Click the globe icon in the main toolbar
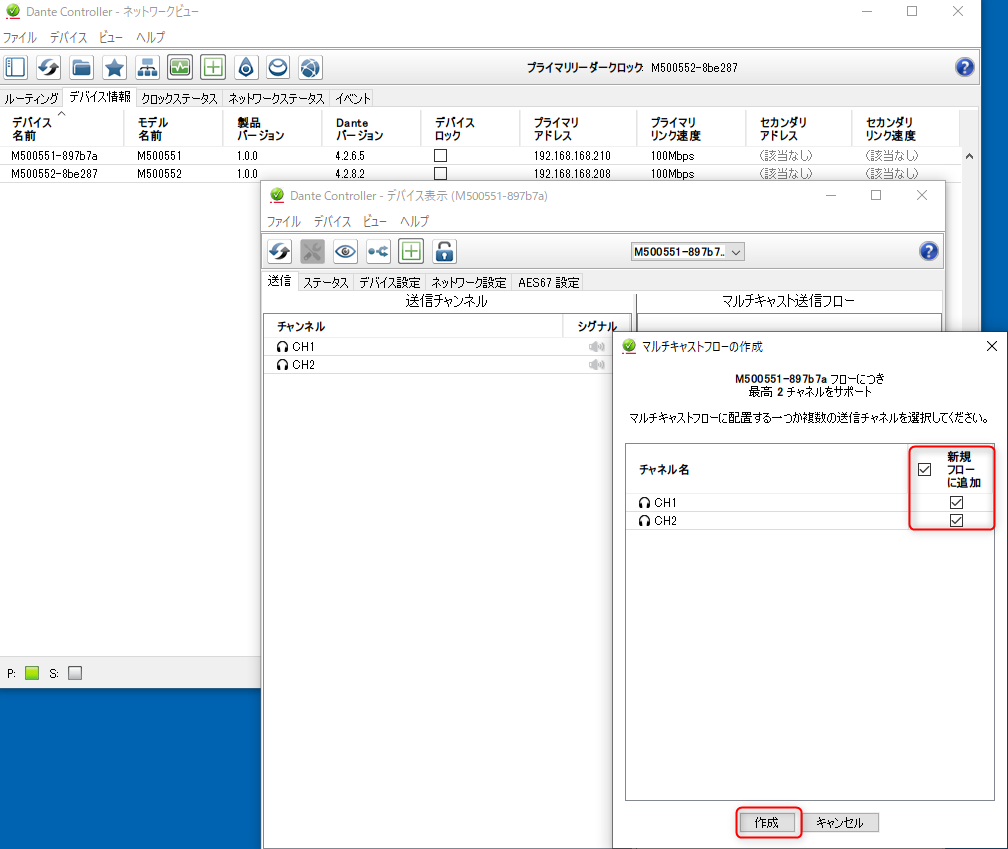The width and height of the screenshot is (1008, 849). 310,67
